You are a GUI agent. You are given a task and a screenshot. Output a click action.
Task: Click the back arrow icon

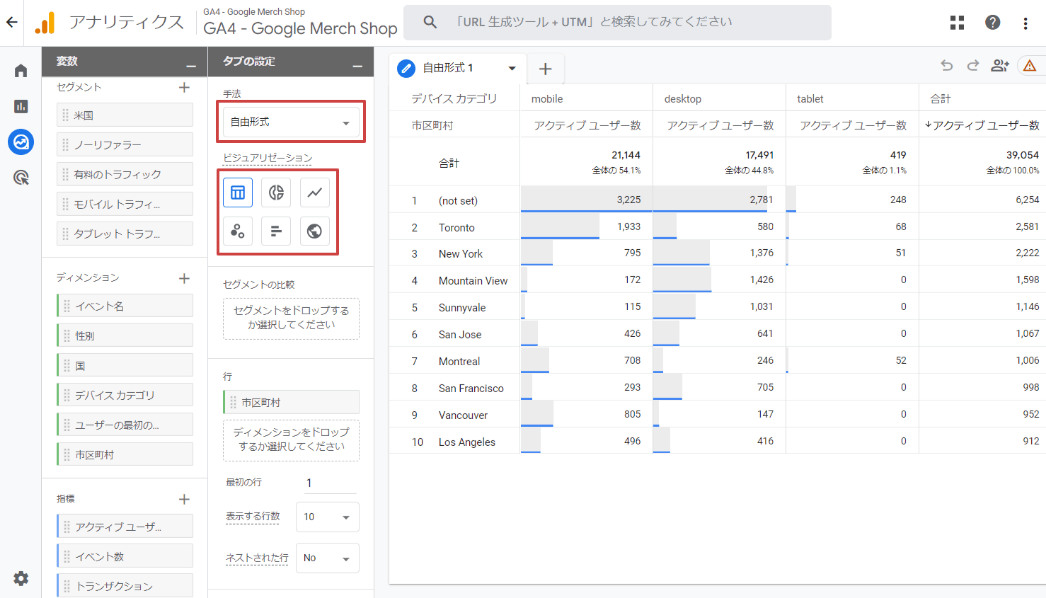point(11,22)
